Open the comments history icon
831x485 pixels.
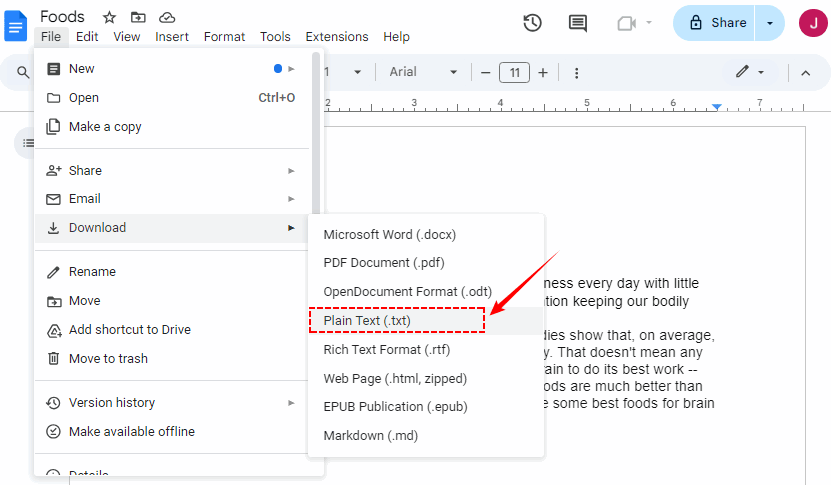(577, 23)
